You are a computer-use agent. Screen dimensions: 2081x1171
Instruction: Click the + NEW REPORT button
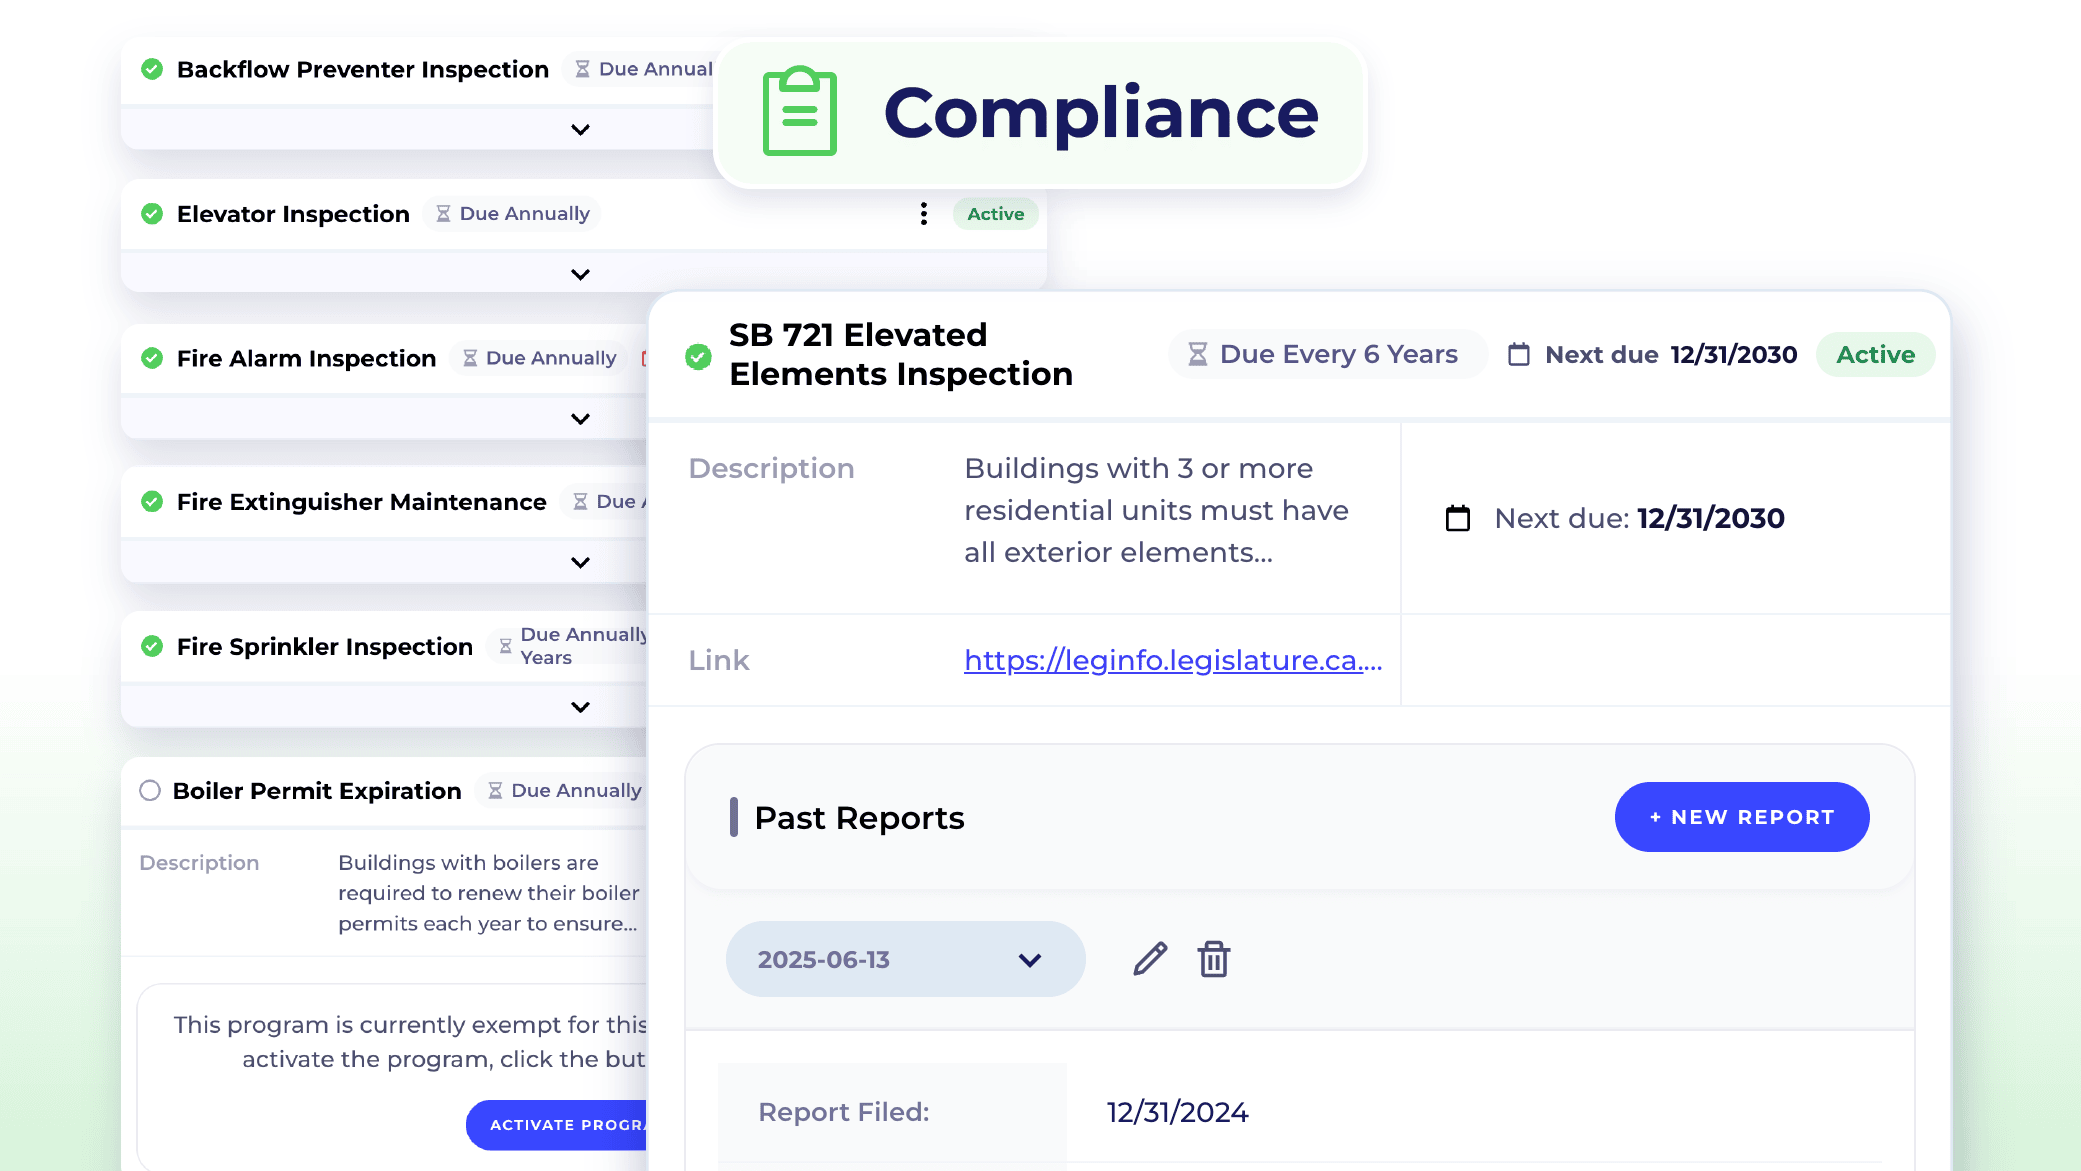pos(1741,817)
